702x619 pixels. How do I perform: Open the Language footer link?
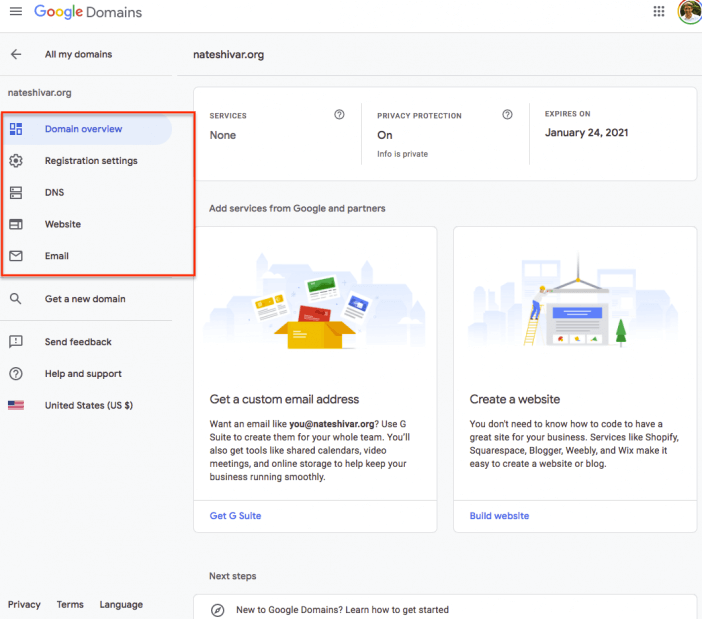coord(121,605)
